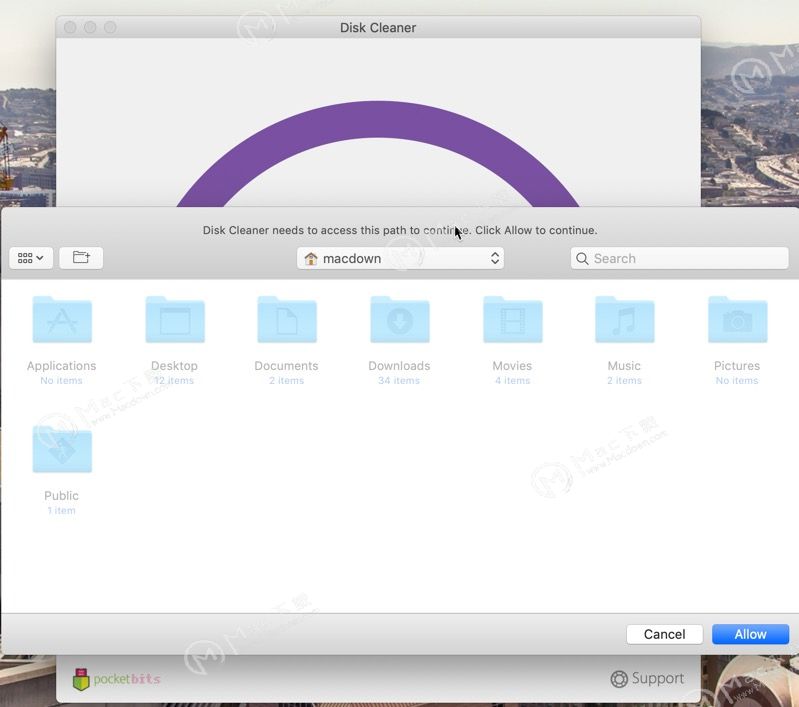
Task: Select the 'Pictures' folder label
Action: [737, 365]
